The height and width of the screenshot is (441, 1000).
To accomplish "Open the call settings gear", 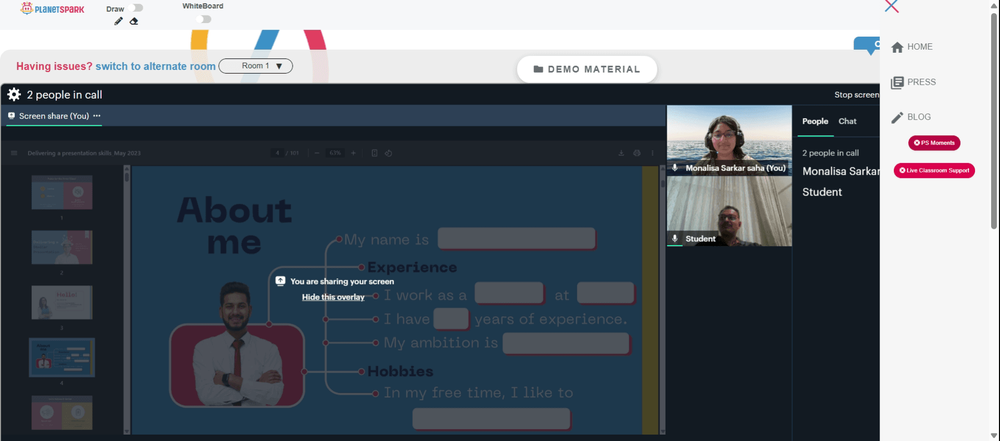I will pos(14,95).
